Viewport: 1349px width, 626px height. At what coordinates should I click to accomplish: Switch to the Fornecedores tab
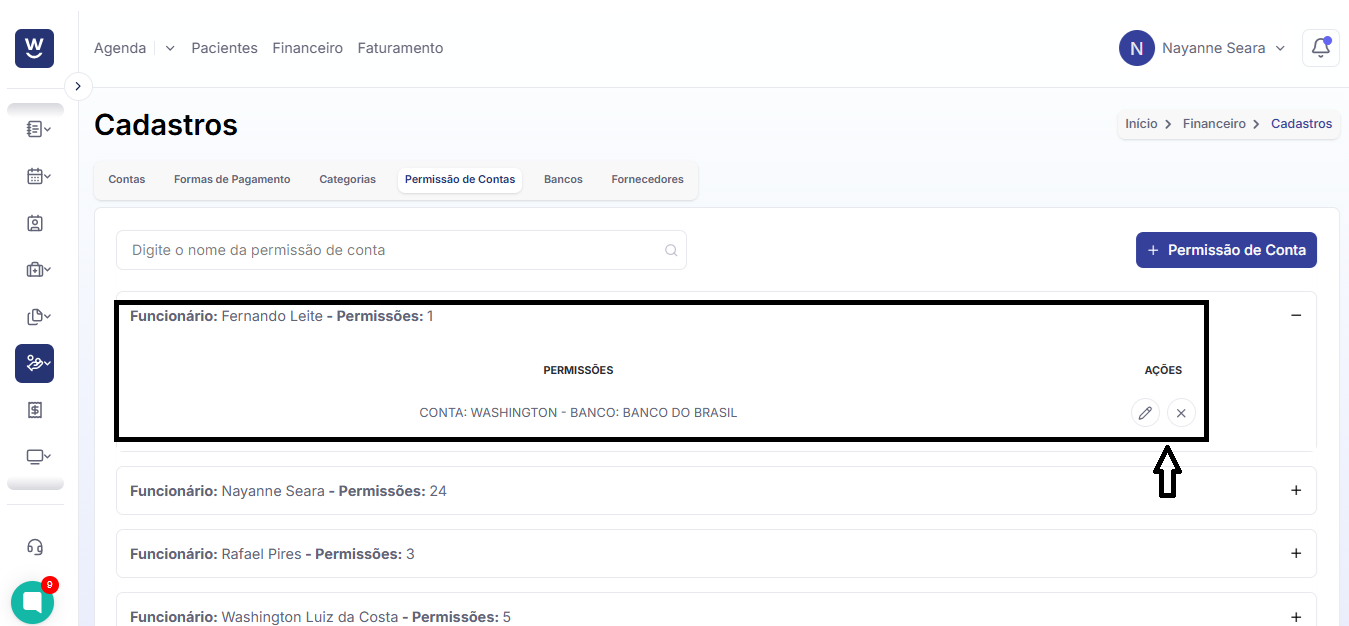pos(647,180)
